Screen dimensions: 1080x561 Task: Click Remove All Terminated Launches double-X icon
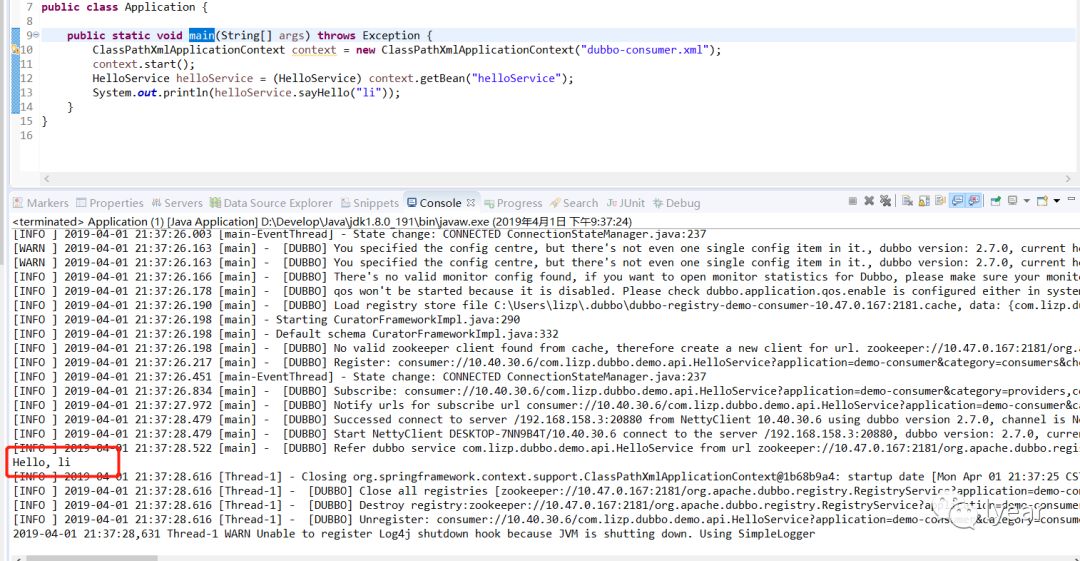[885, 201]
